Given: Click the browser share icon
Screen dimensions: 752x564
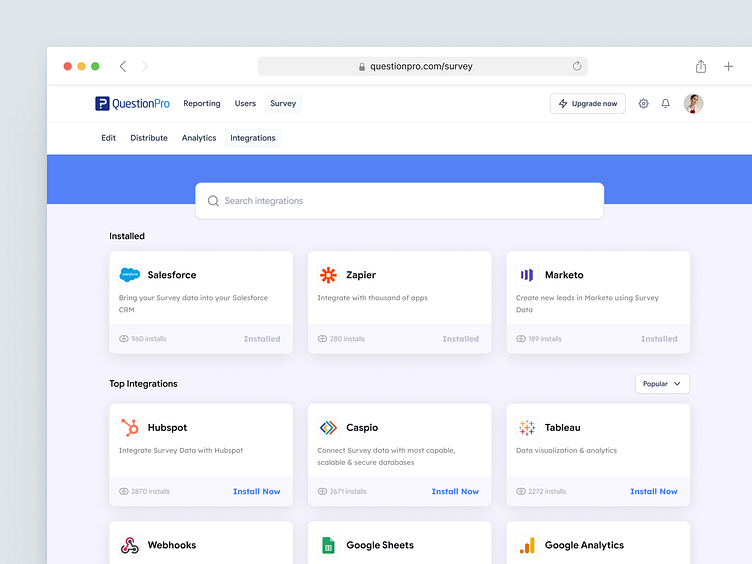Looking at the screenshot, I should [x=701, y=66].
